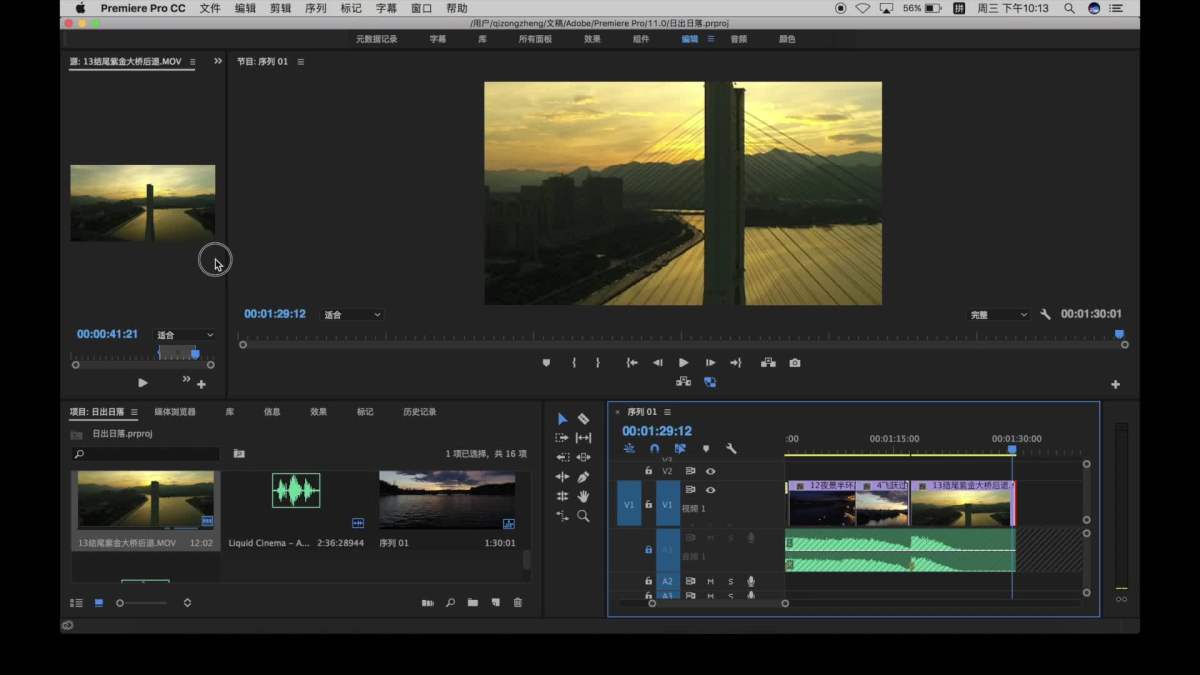
Task: Select the Razor tool in tools panel
Action: (583, 419)
